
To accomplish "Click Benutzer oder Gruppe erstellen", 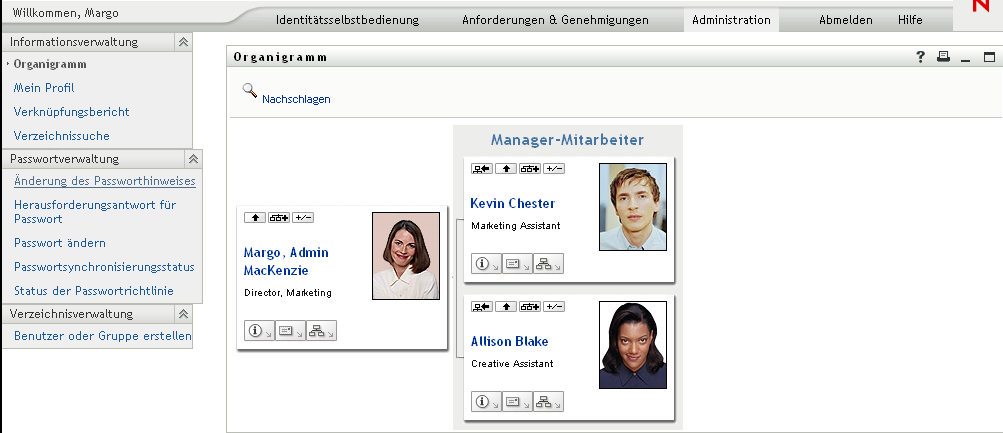I will (102, 336).
